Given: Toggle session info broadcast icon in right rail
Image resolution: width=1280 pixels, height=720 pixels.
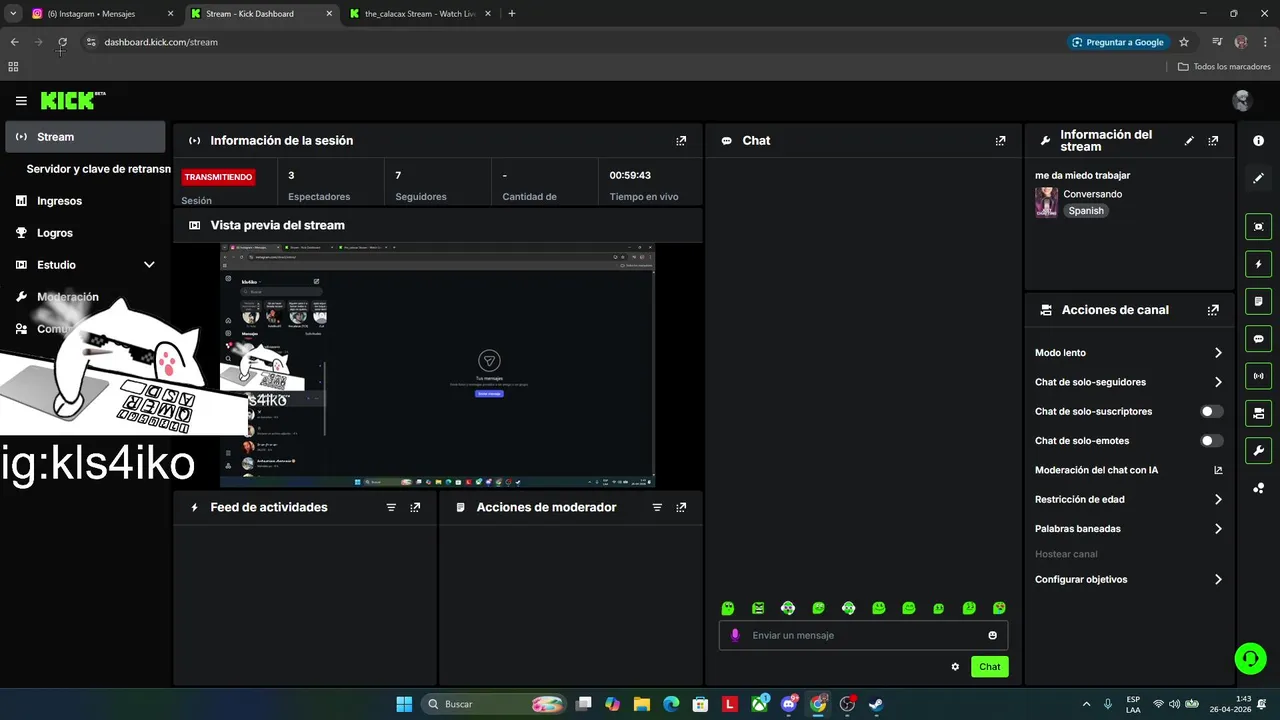Looking at the screenshot, I should 1258,376.
